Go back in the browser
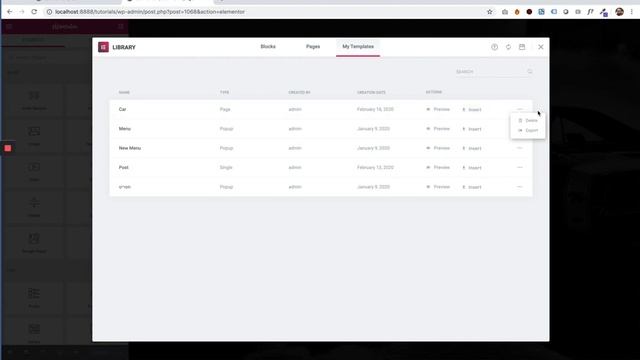Image resolution: width=640 pixels, height=360 pixels. point(9,12)
